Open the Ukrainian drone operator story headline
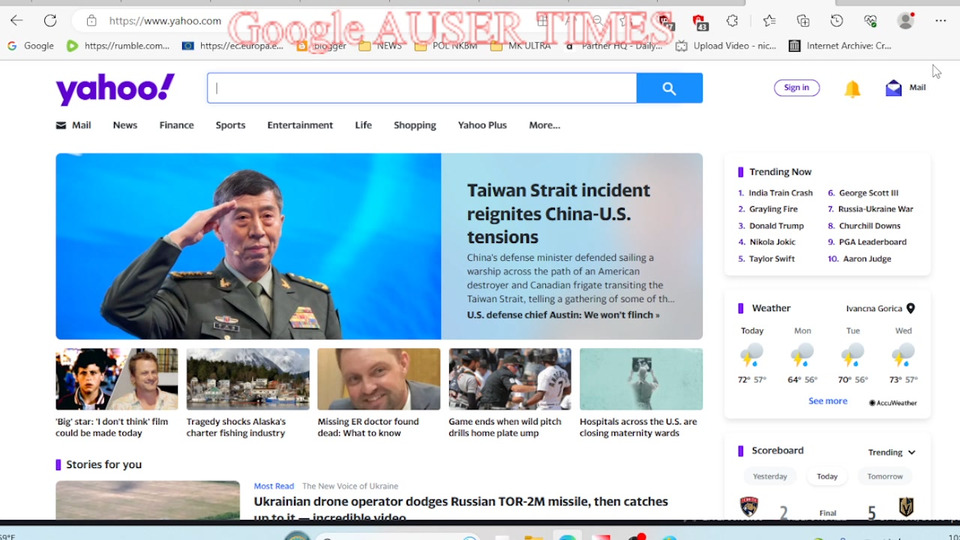Image resolution: width=960 pixels, height=540 pixels. tap(460, 507)
